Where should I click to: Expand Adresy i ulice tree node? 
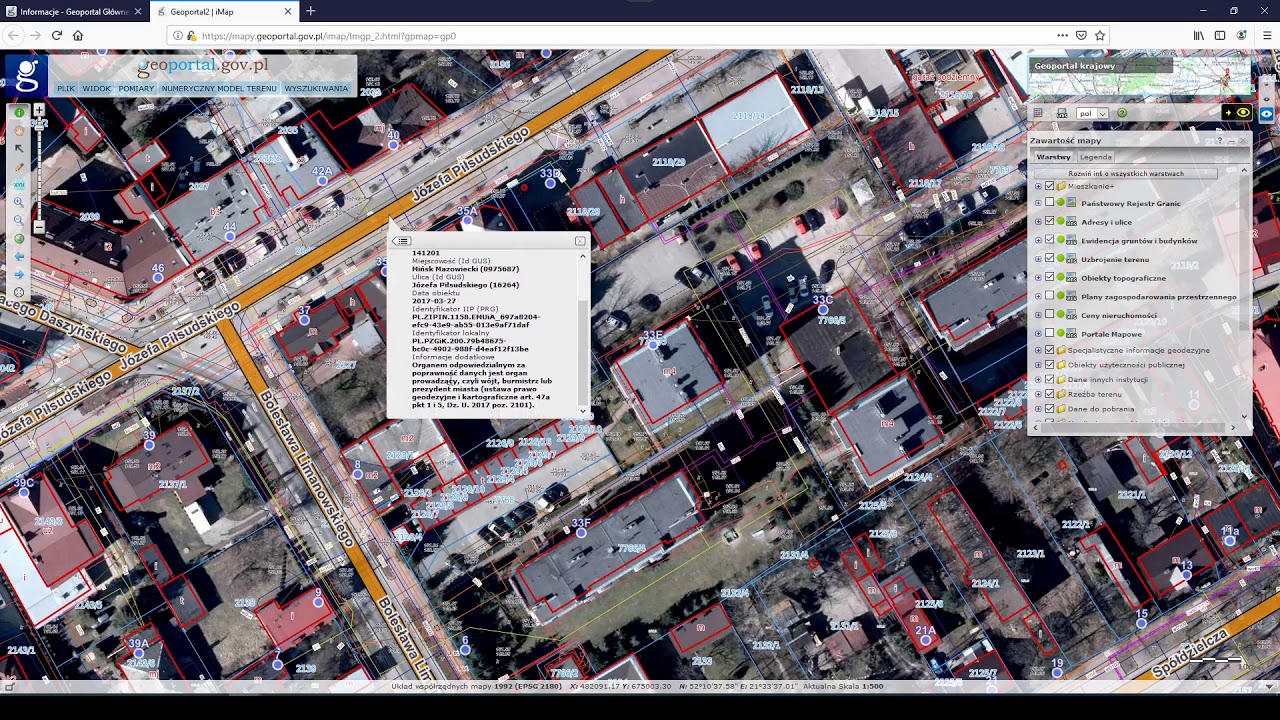click(x=1038, y=222)
